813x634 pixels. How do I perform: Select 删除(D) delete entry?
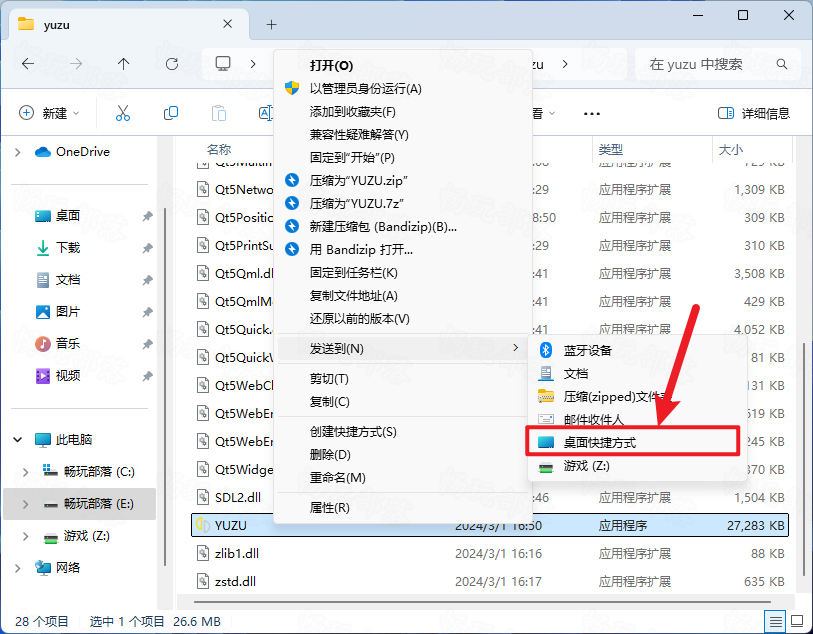click(x=402, y=455)
